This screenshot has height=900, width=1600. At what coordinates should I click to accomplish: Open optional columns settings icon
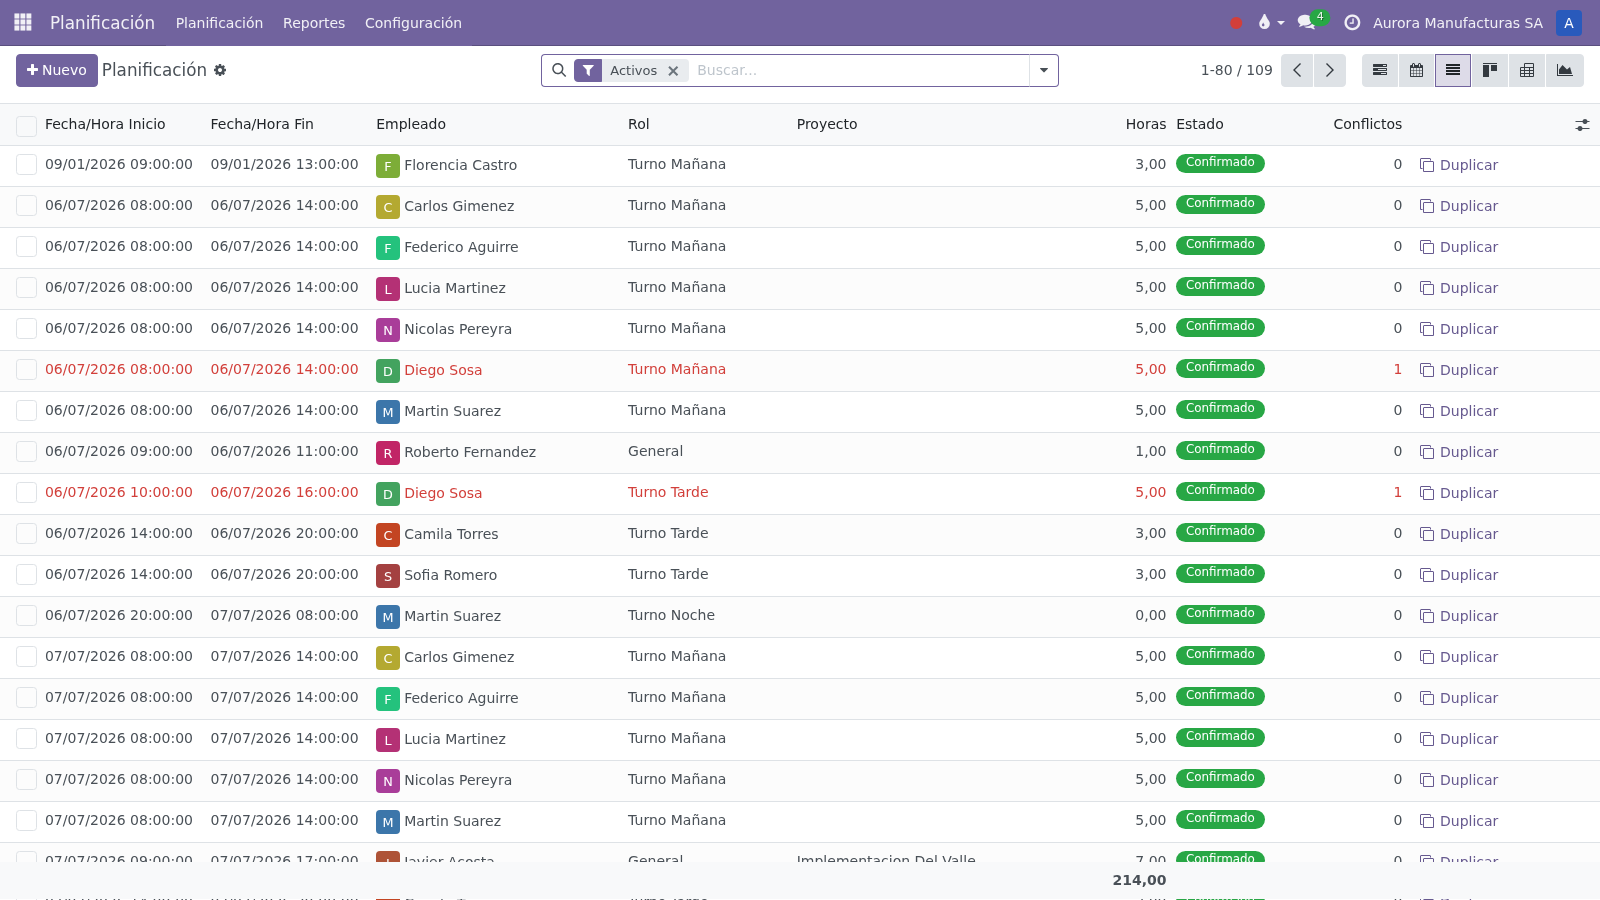tap(1582, 125)
